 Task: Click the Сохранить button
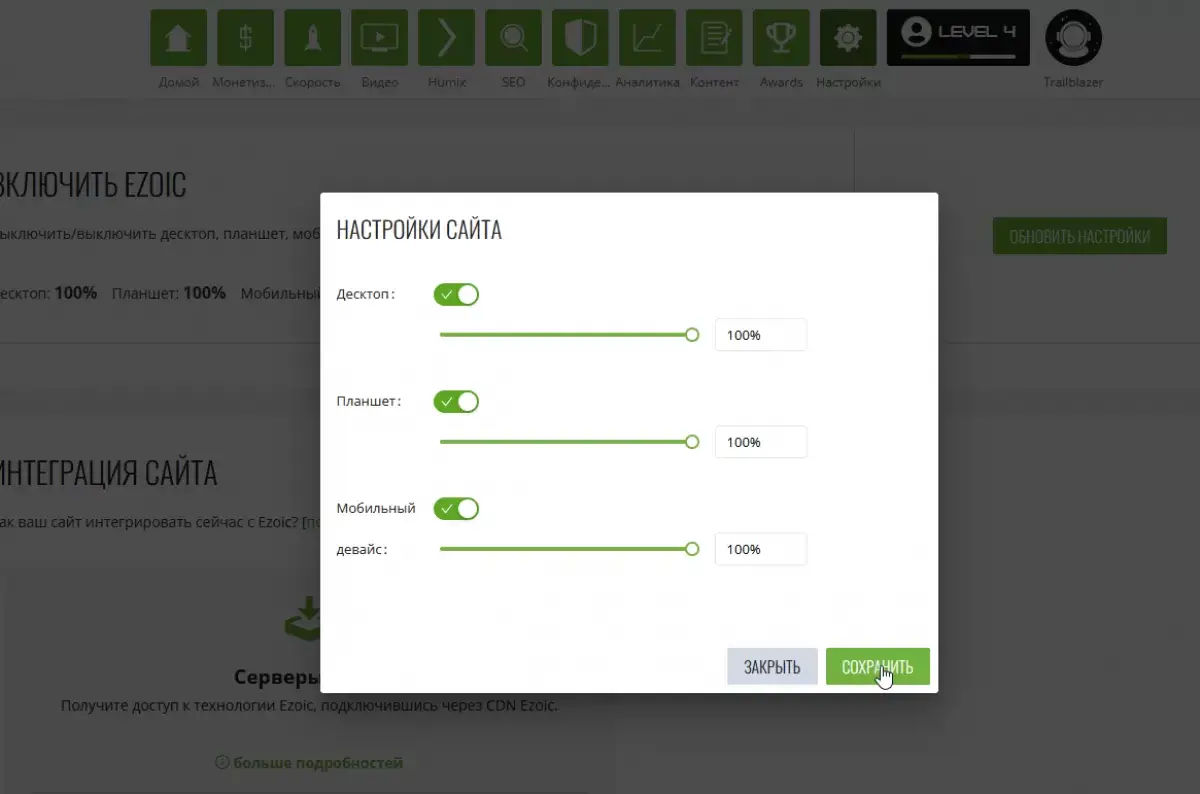pyautogui.click(x=878, y=667)
